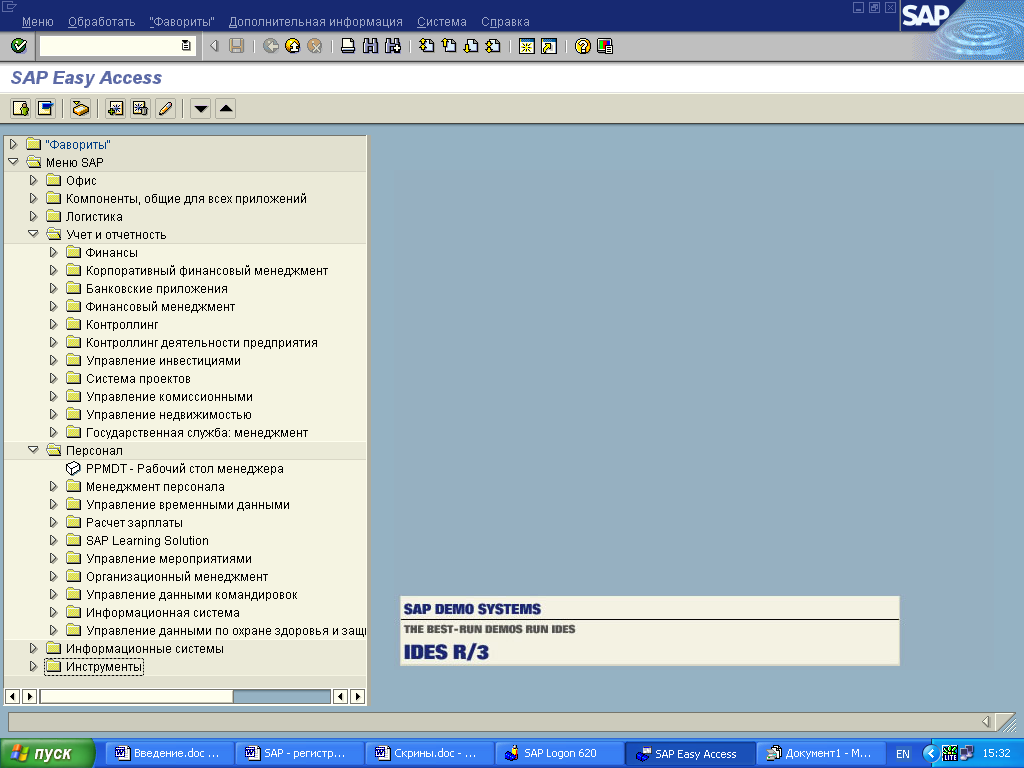
Task: Click the Create New Session icon
Action: click(526, 46)
